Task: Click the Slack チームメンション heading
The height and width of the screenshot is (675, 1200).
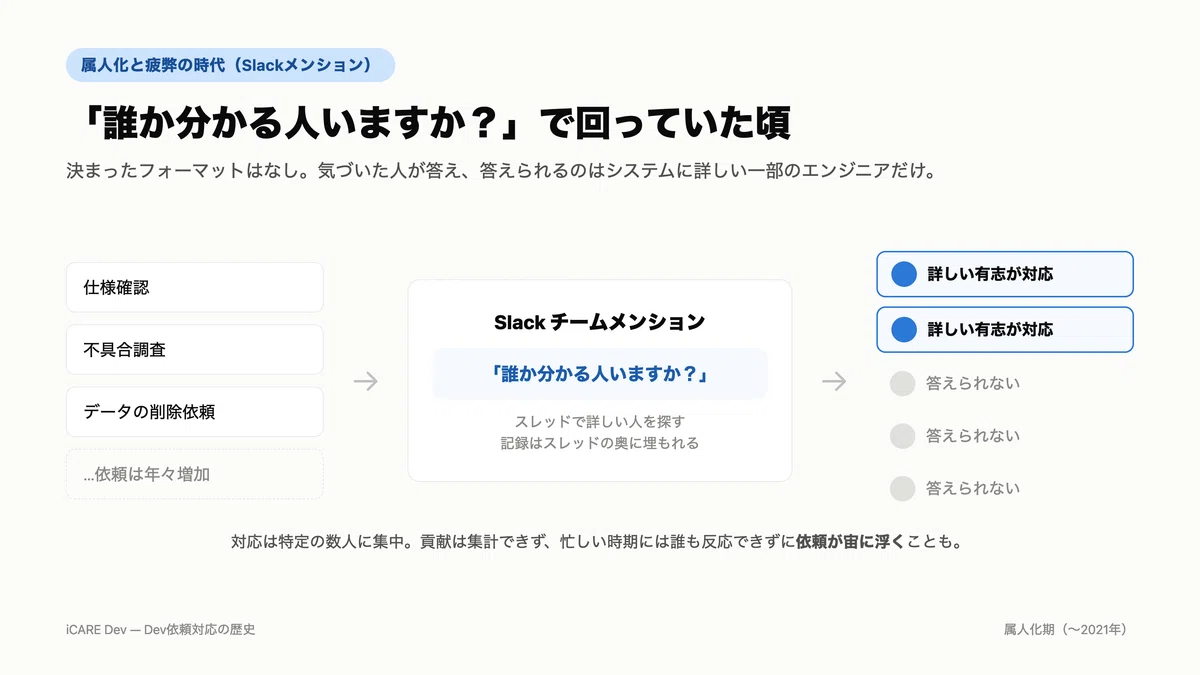Action: click(600, 322)
